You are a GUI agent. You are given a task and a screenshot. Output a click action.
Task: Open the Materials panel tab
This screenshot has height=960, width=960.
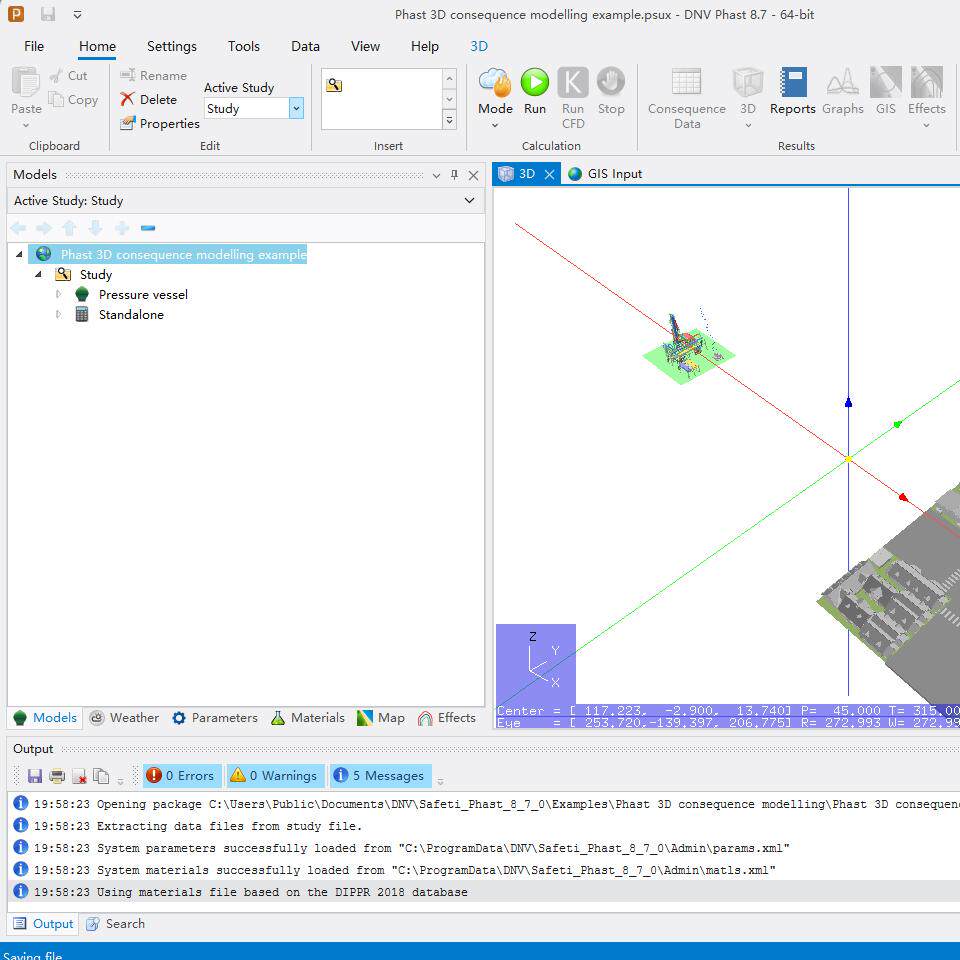point(308,718)
